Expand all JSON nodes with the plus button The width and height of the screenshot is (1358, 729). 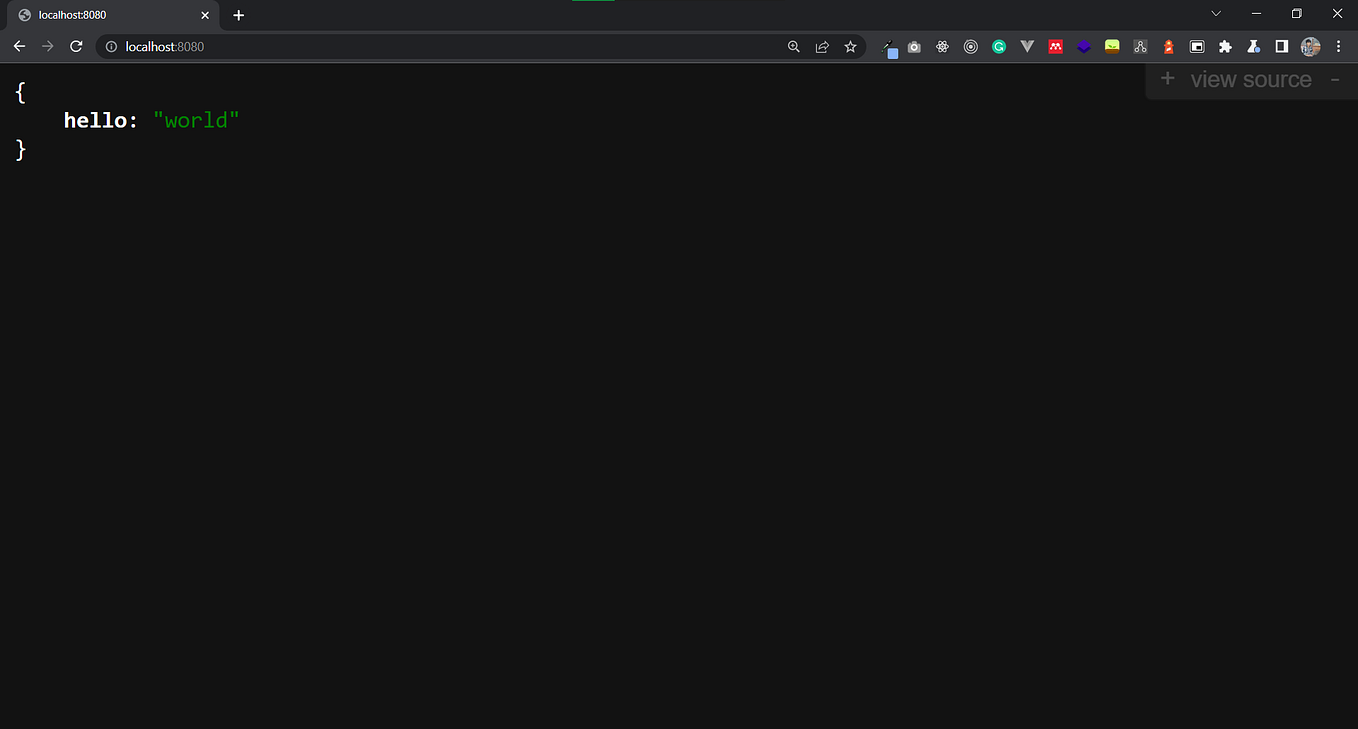click(x=1167, y=79)
